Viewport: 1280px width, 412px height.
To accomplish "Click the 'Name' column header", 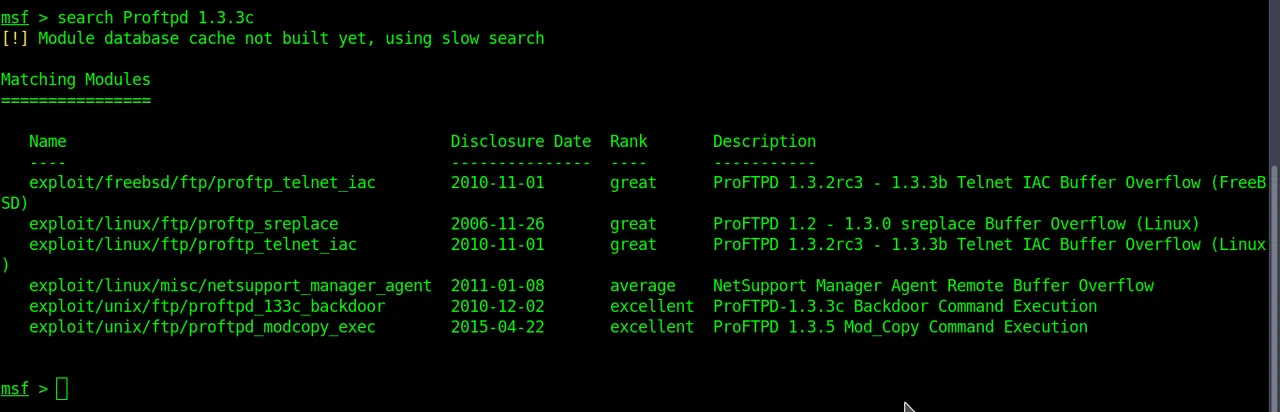I will click(x=48, y=142).
